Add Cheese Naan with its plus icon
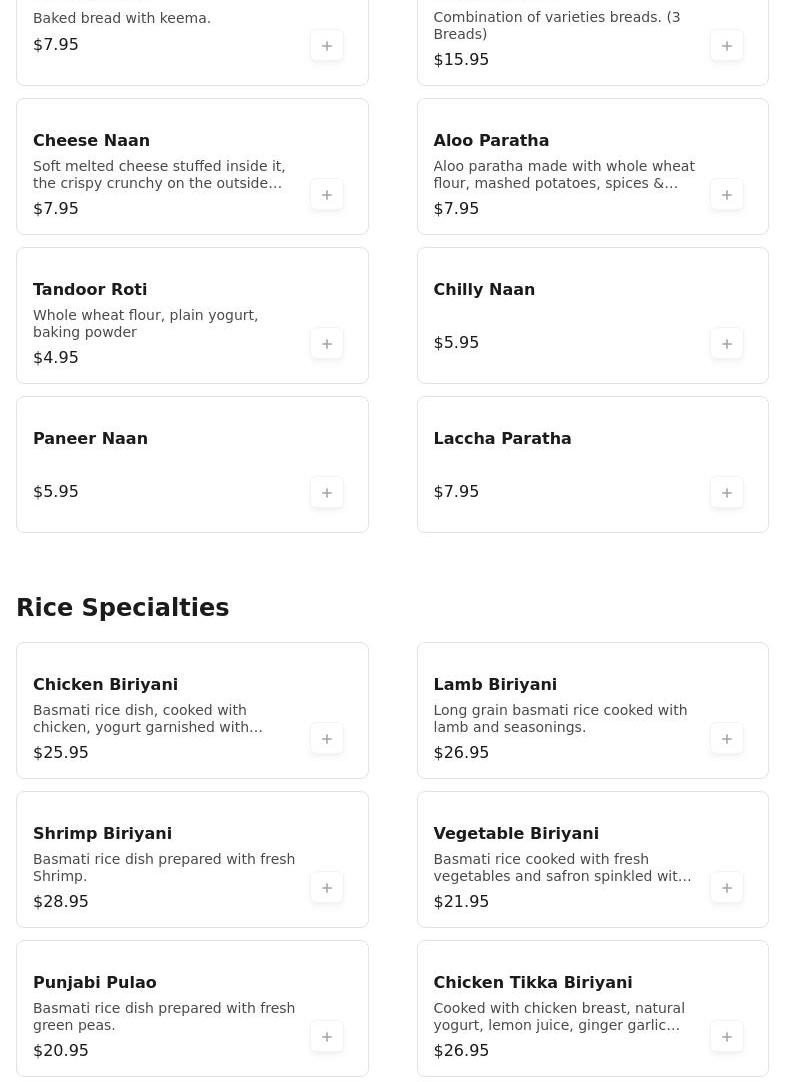 pyautogui.click(x=327, y=195)
